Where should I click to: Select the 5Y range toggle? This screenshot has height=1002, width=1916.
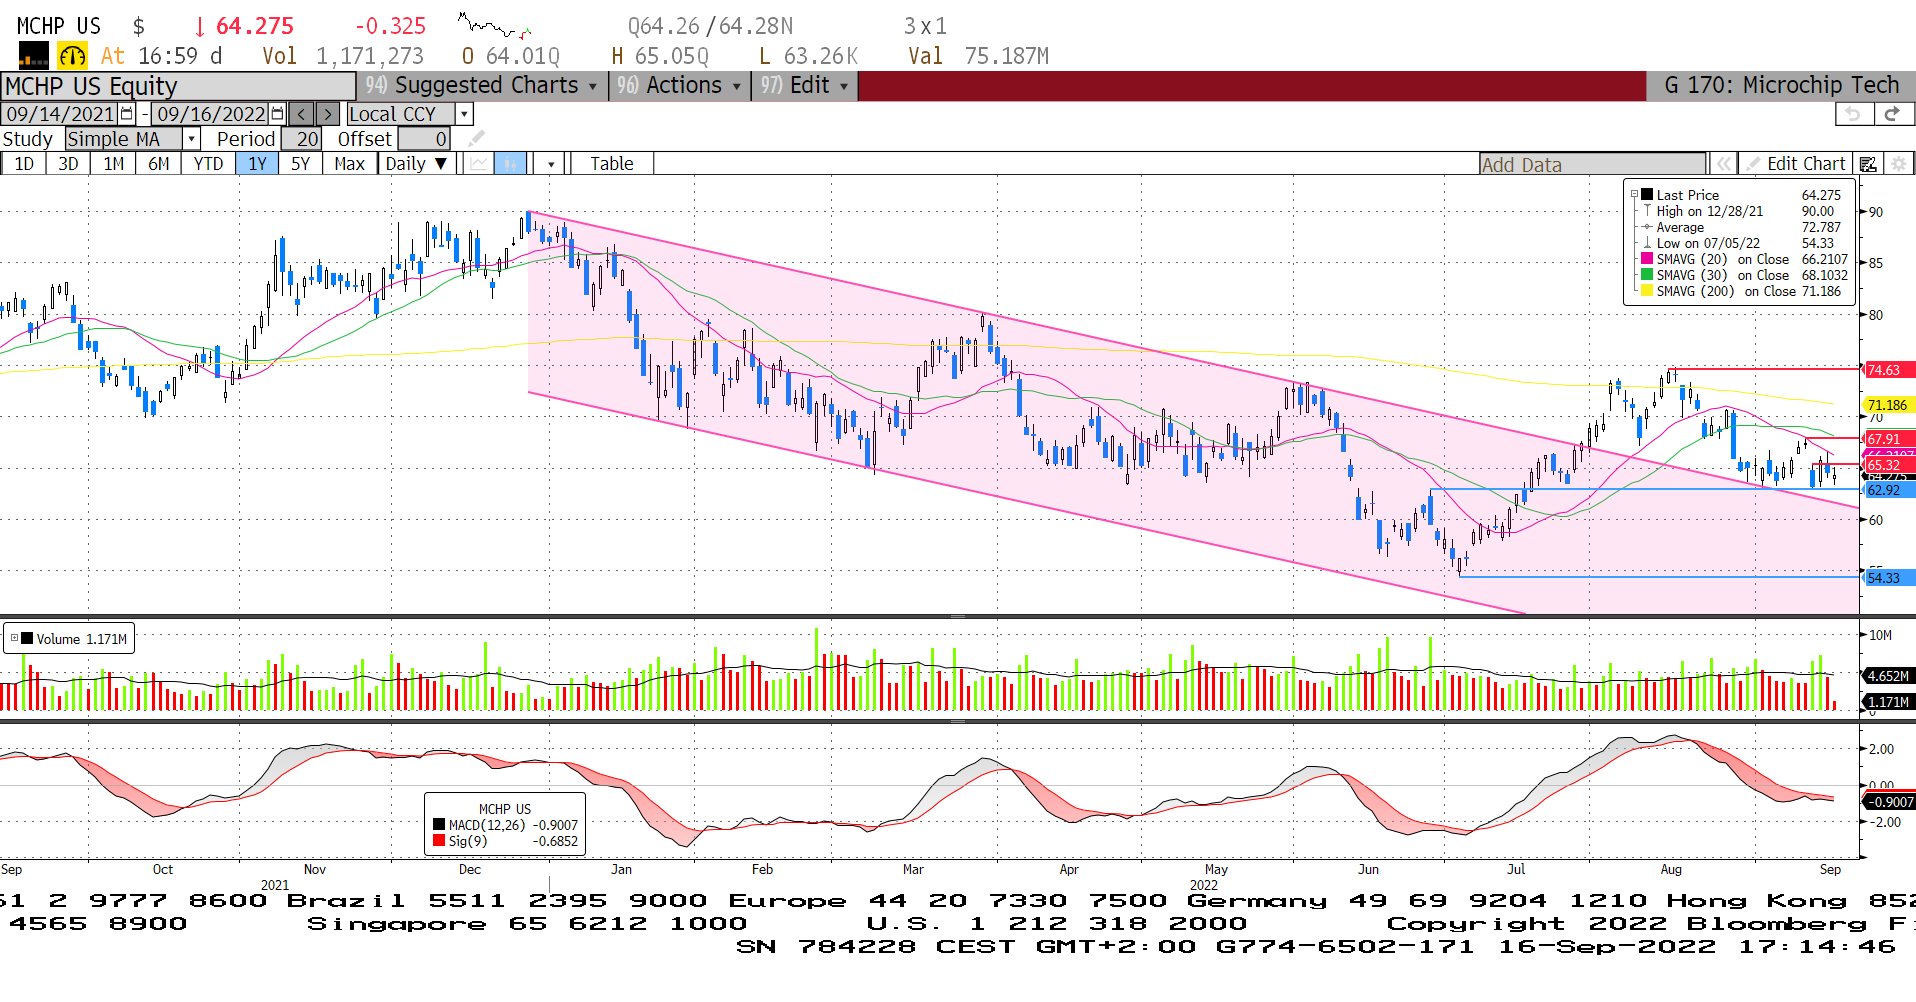tap(300, 164)
